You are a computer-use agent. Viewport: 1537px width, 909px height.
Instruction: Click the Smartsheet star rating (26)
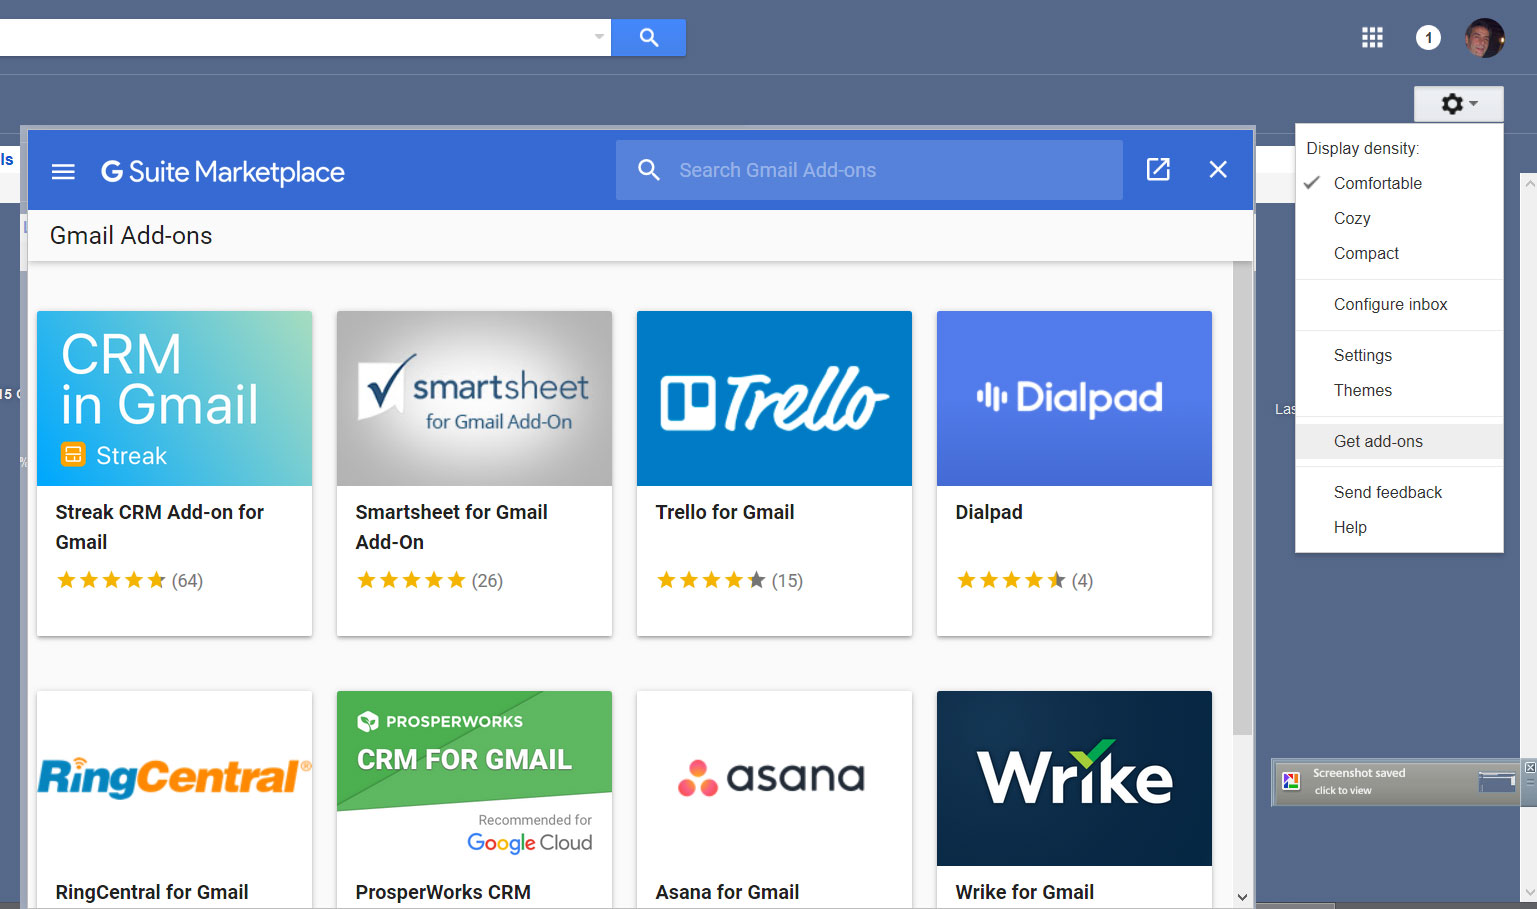pyautogui.click(x=430, y=580)
